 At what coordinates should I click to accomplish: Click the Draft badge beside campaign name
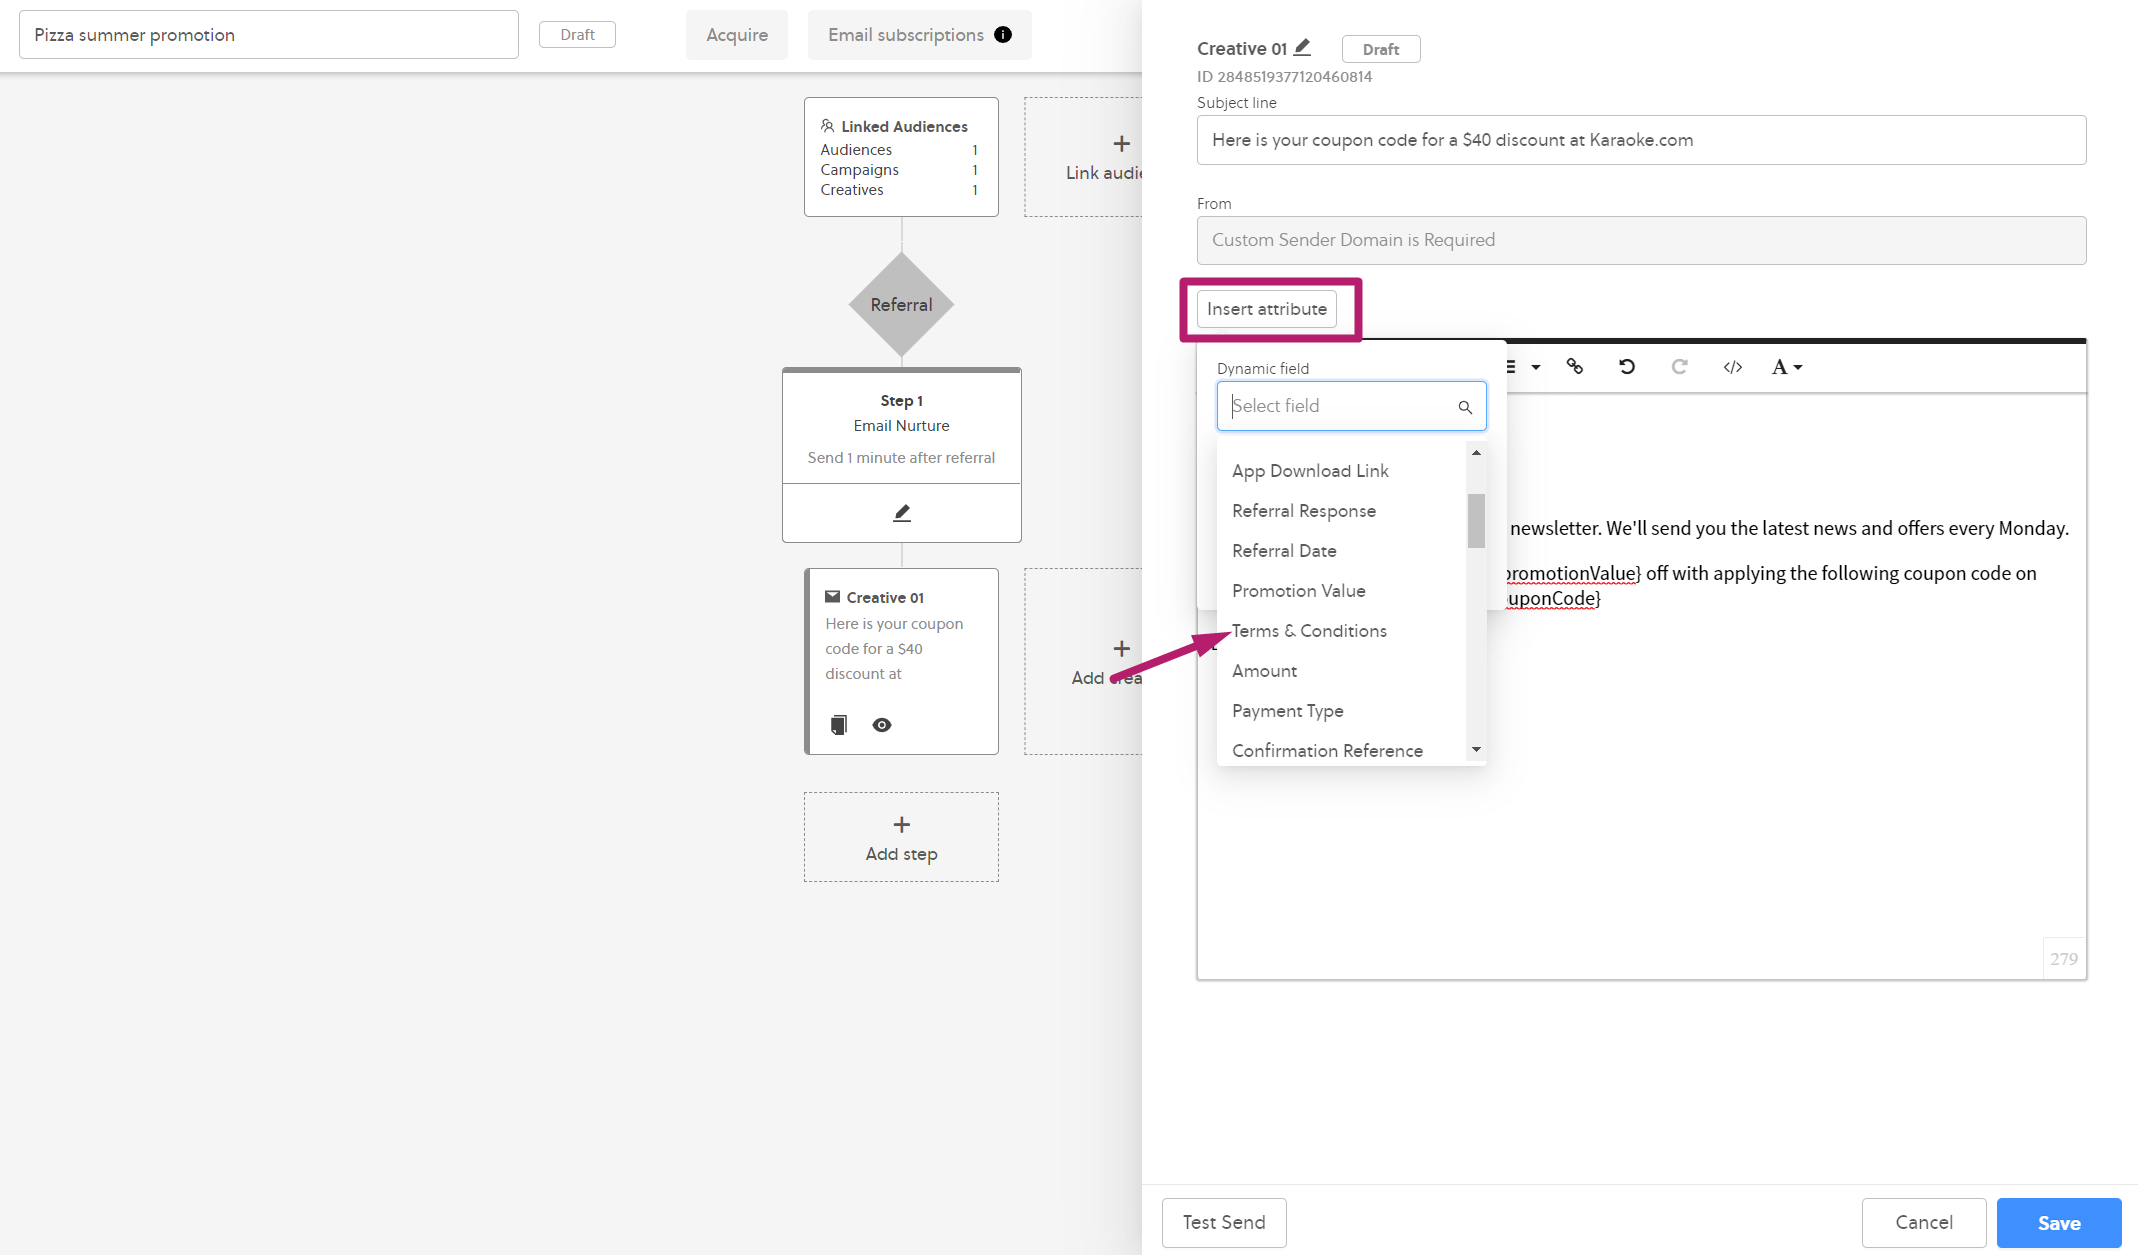click(x=577, y=35)
